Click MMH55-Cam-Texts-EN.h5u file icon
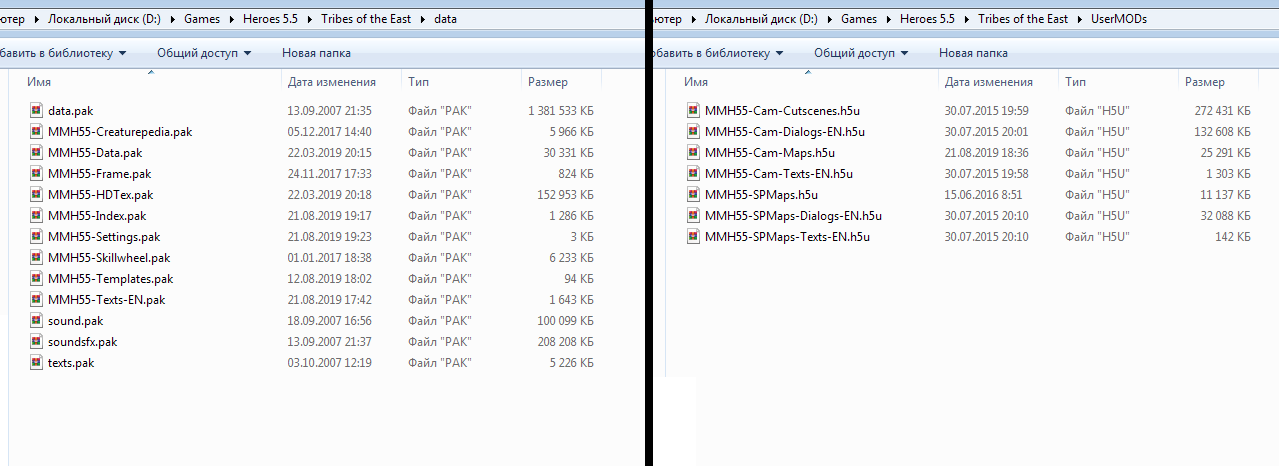 (694, 174)
